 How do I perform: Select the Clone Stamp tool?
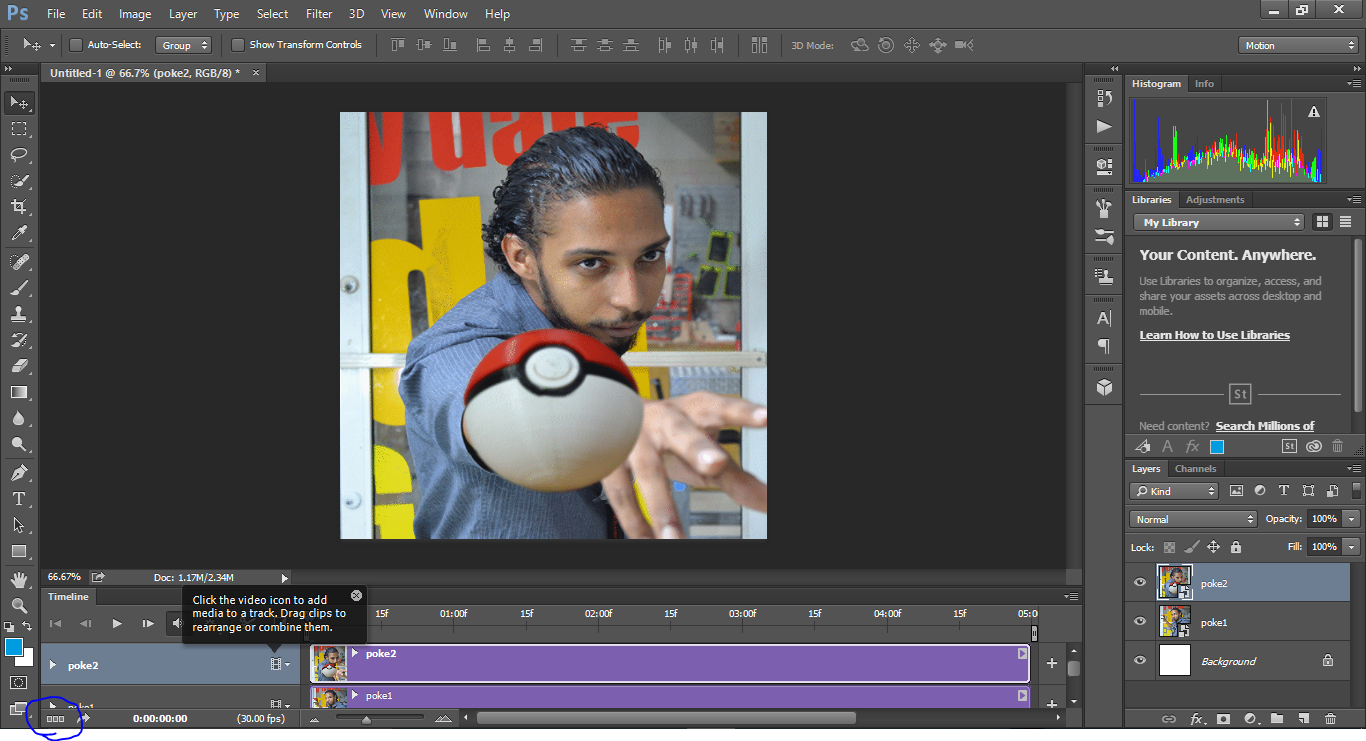coord(19,313)
